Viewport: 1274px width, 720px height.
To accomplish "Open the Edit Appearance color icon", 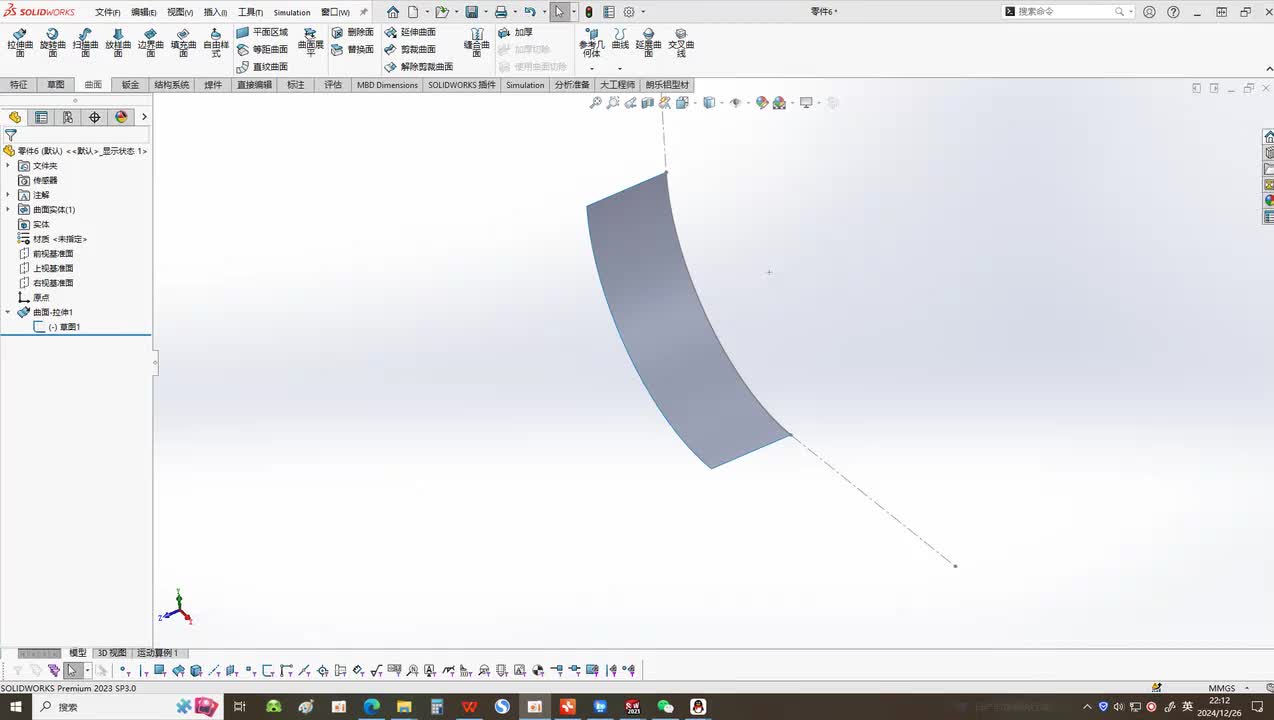I will [x=762, y=103].
